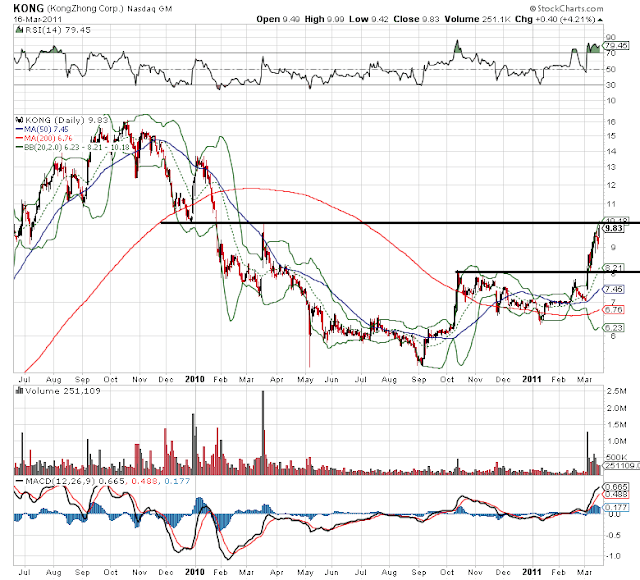
Task: Click the High price value in header
Action: tap(336, 19)
